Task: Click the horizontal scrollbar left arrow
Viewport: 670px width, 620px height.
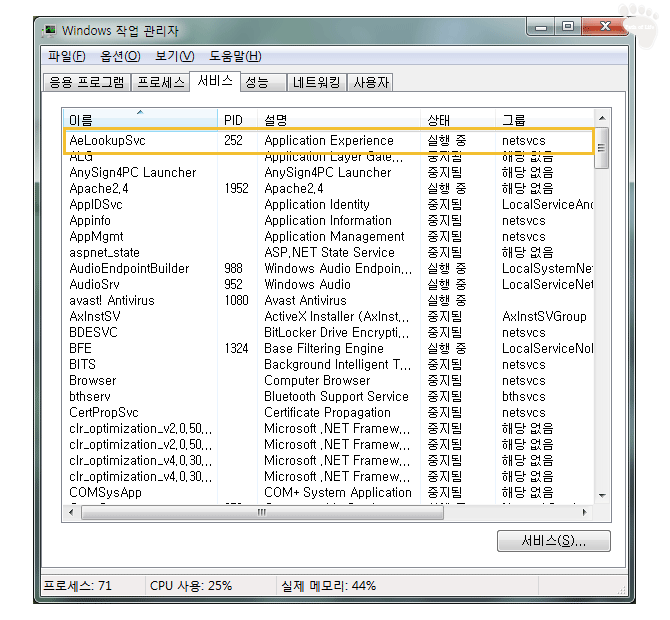Action: point(71,512)
